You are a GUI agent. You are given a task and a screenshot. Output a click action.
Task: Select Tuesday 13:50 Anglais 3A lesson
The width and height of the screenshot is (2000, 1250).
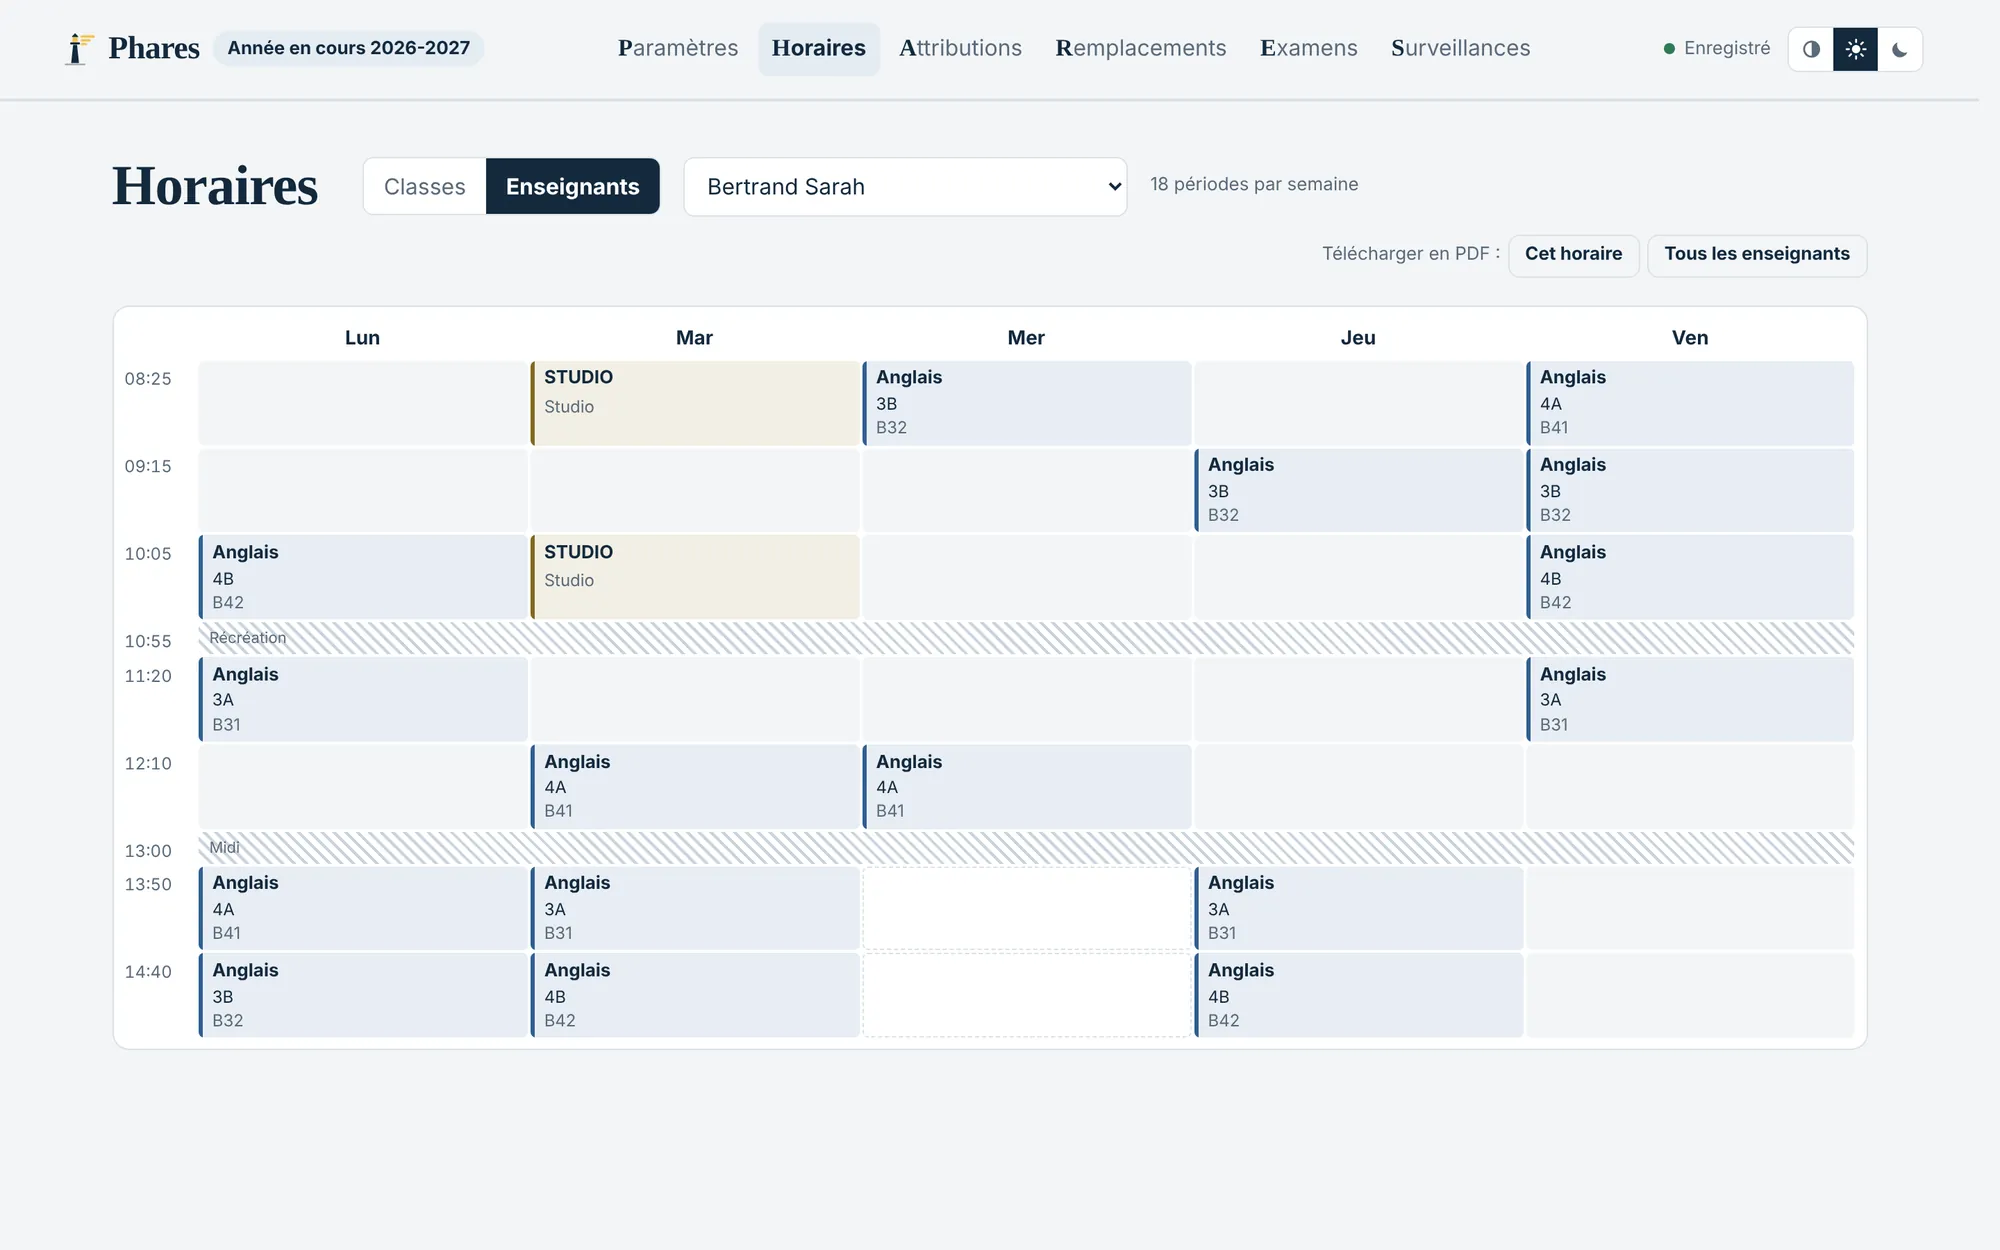[x=695, y=908]
